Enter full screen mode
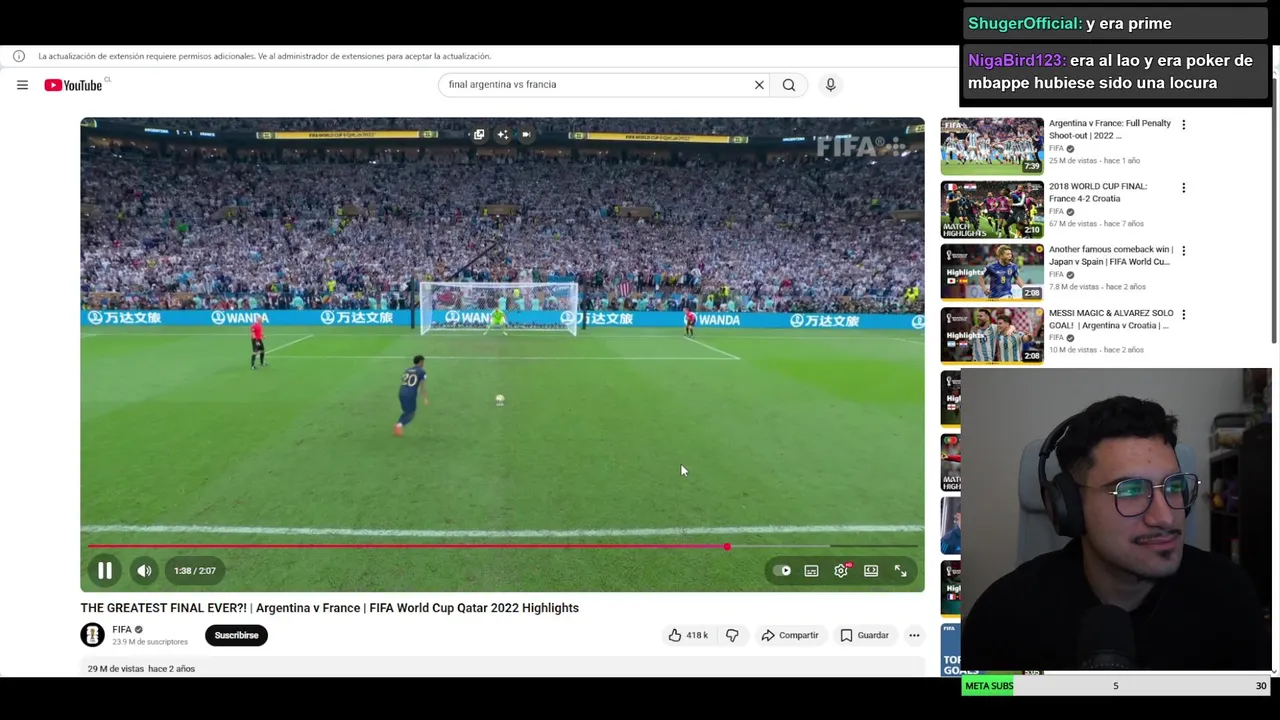This screenshot has height=720, width=1280. tap(900, 571)
